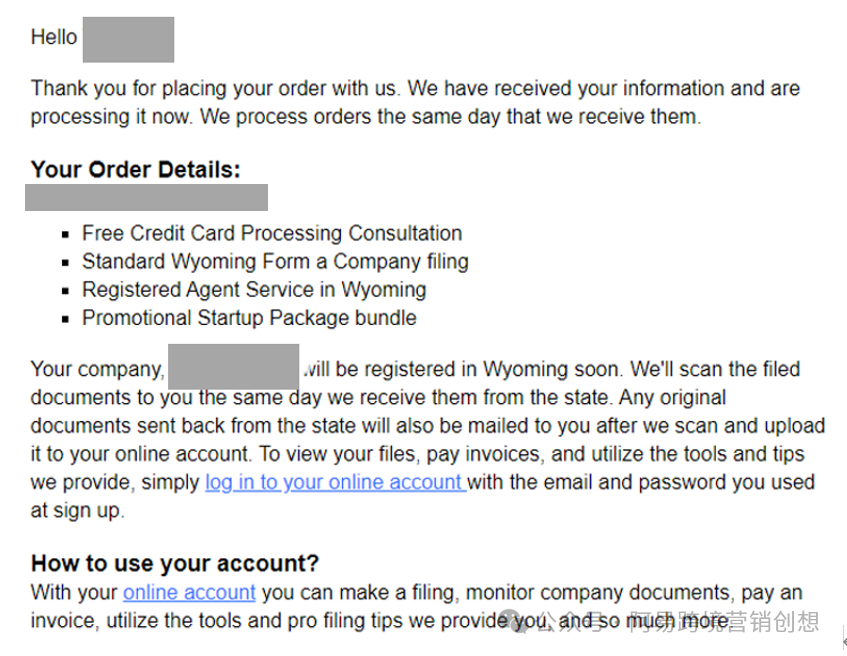Click the bullet marker before Free Credit Card
The height and width of the screenshot is (656, 847).
65,235
